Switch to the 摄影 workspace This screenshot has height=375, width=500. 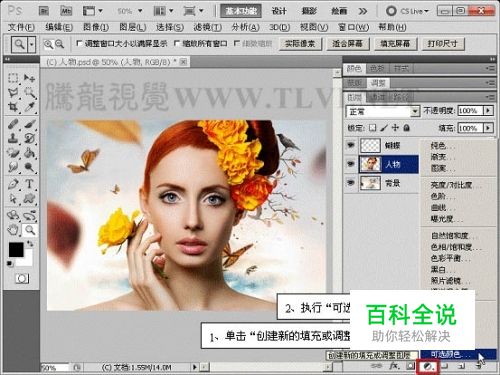pyautogui.click(x=309, y=11)
